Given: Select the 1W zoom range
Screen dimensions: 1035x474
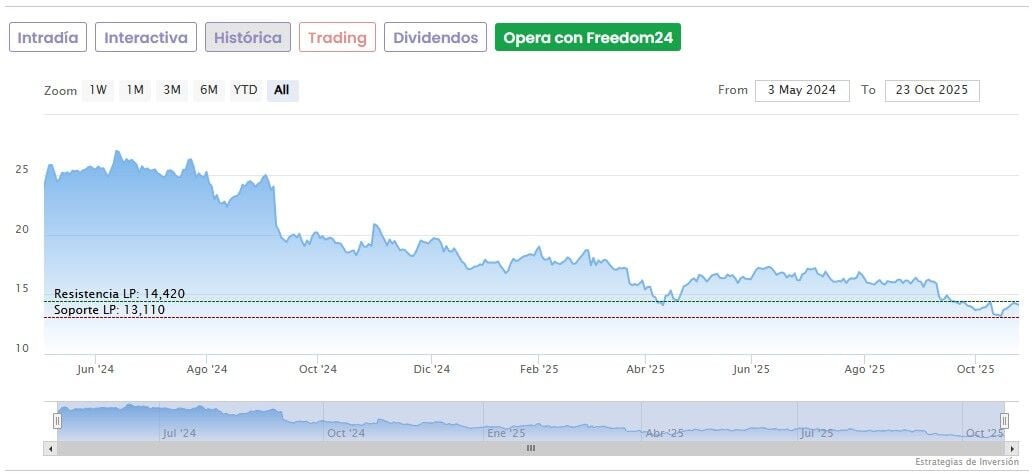Looking at the screenshot, I should (98, 90).
